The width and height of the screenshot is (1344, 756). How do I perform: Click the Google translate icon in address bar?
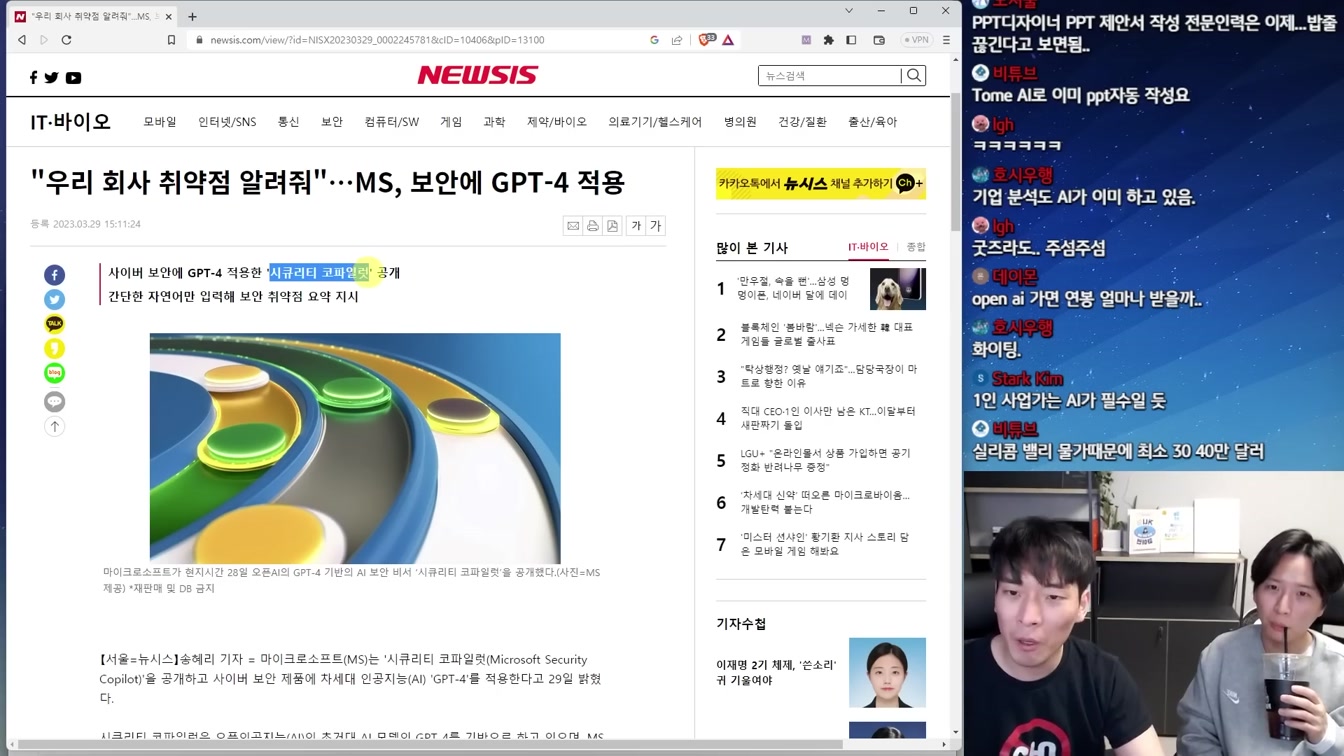(x=654, y=40)
